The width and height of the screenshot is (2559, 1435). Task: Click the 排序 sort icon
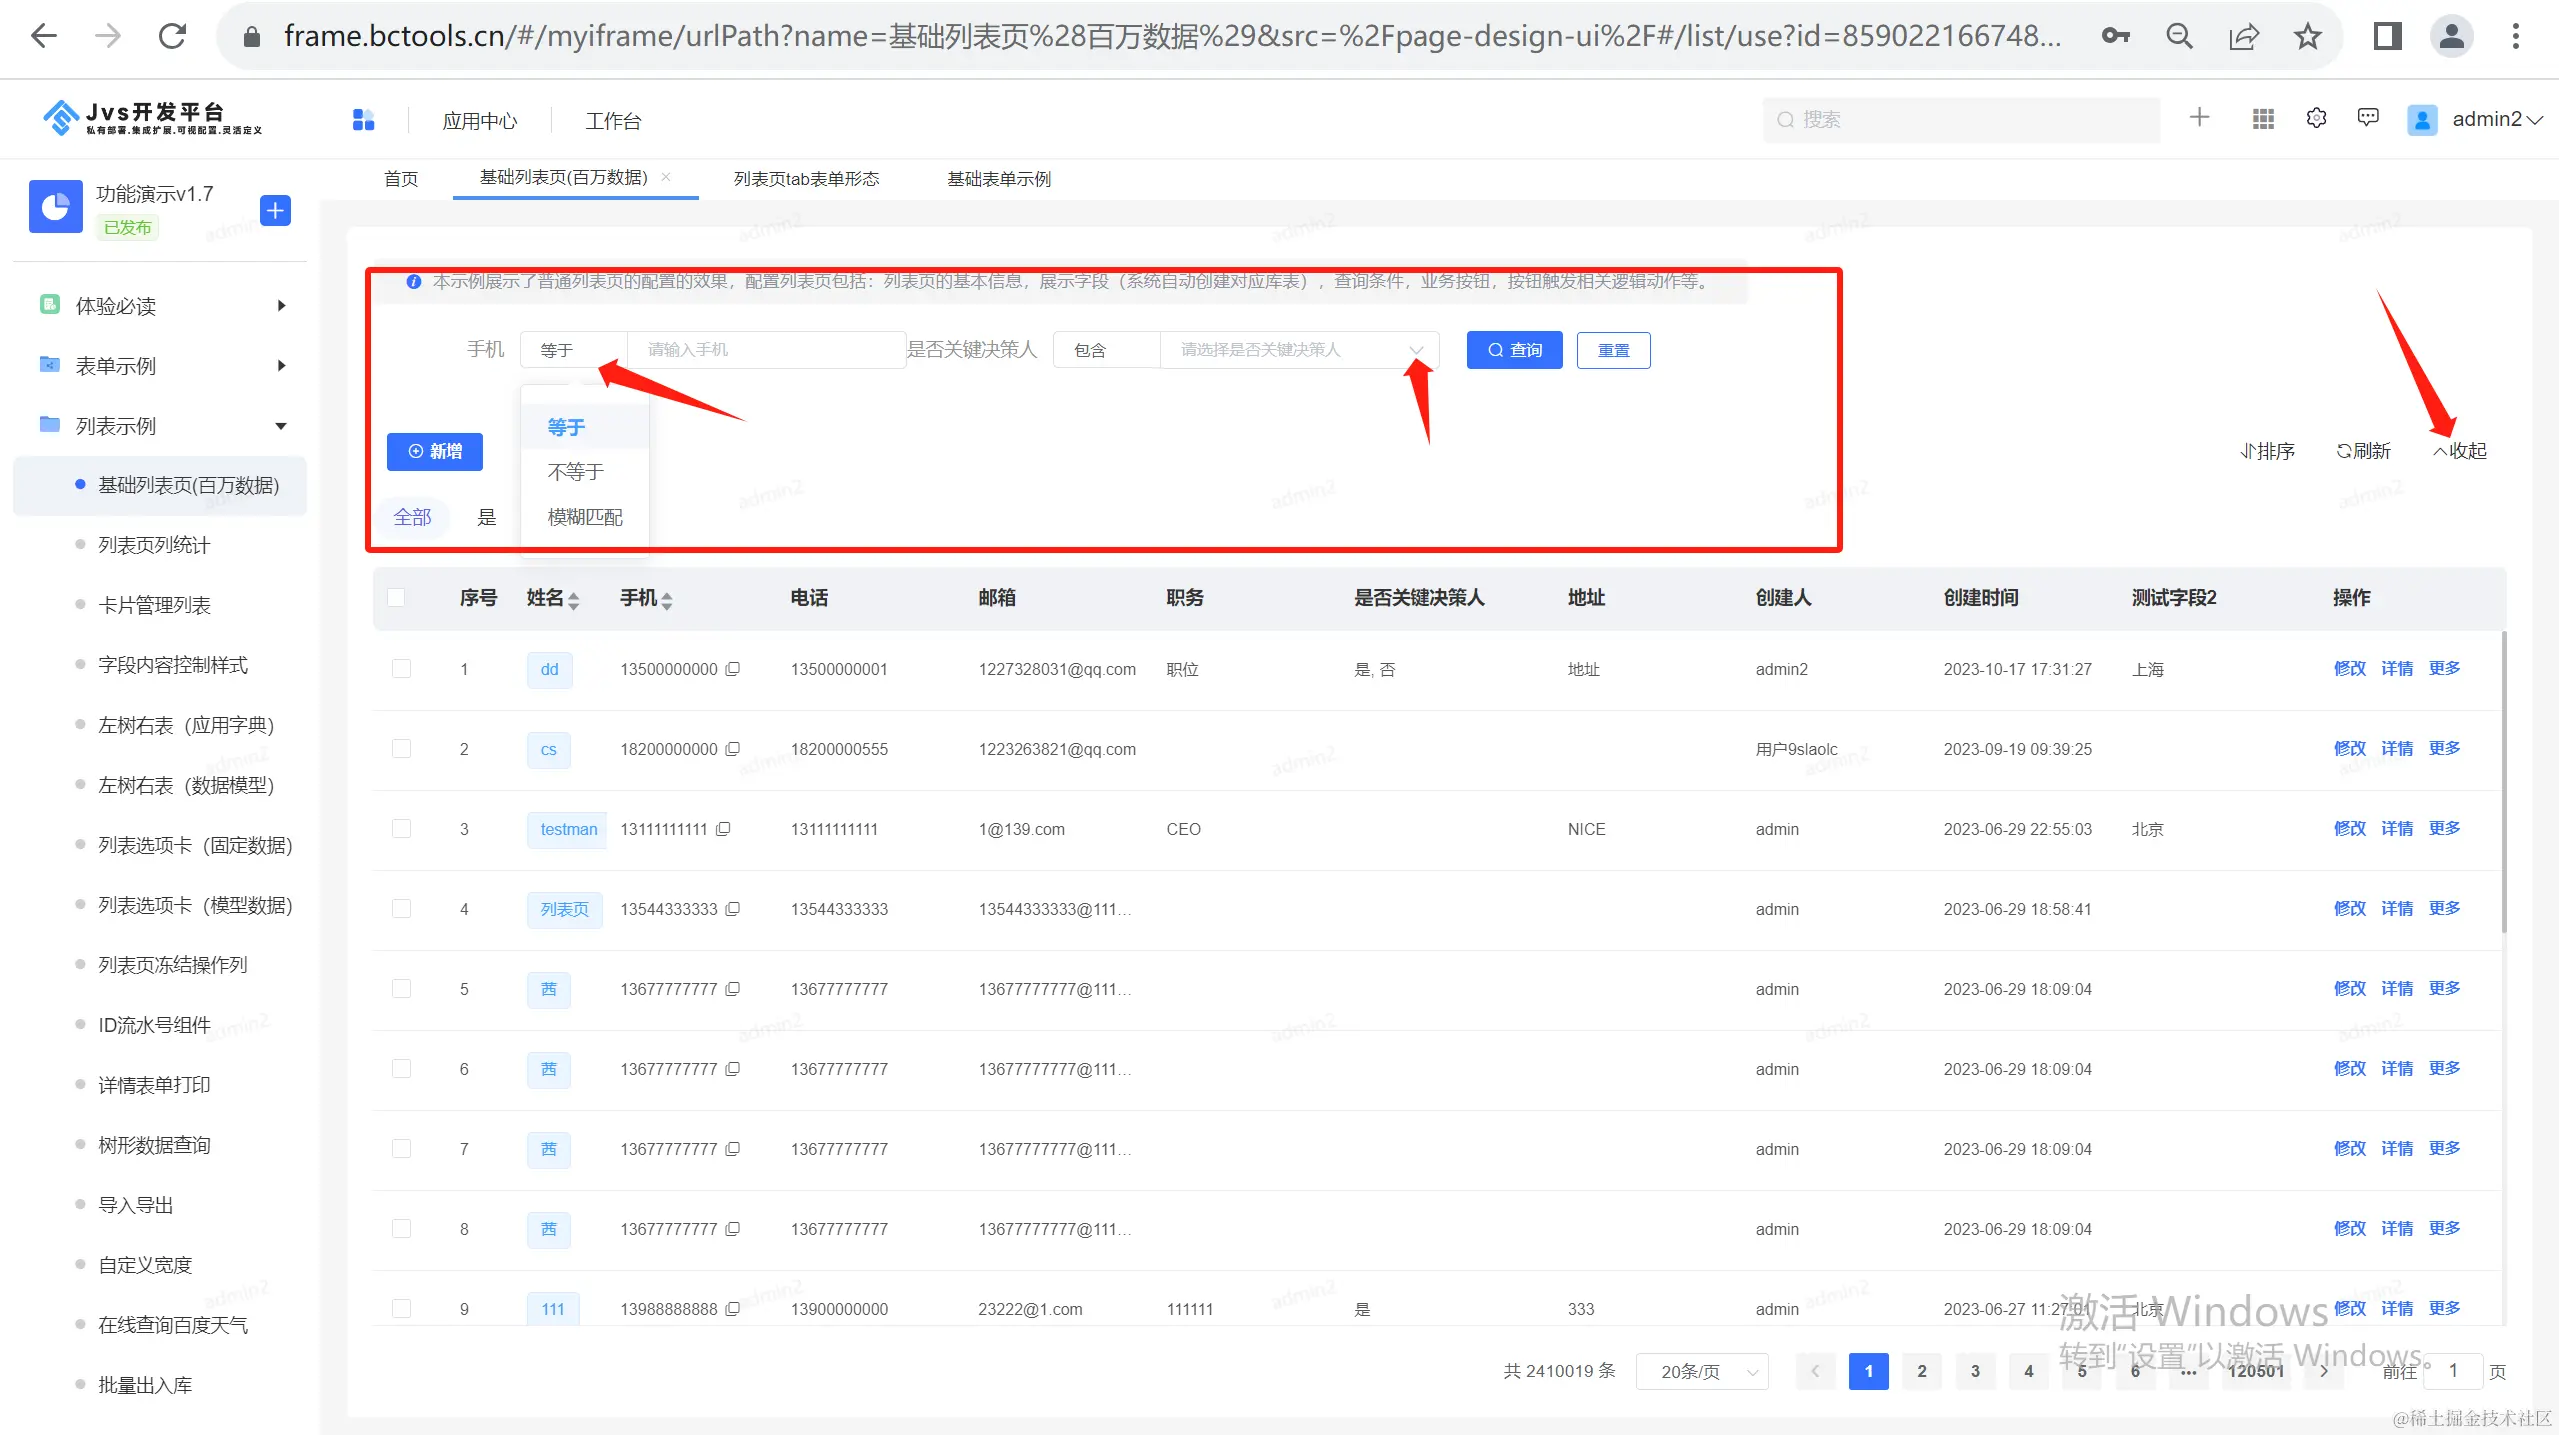pyautogui.click(x=2247, y=451)
